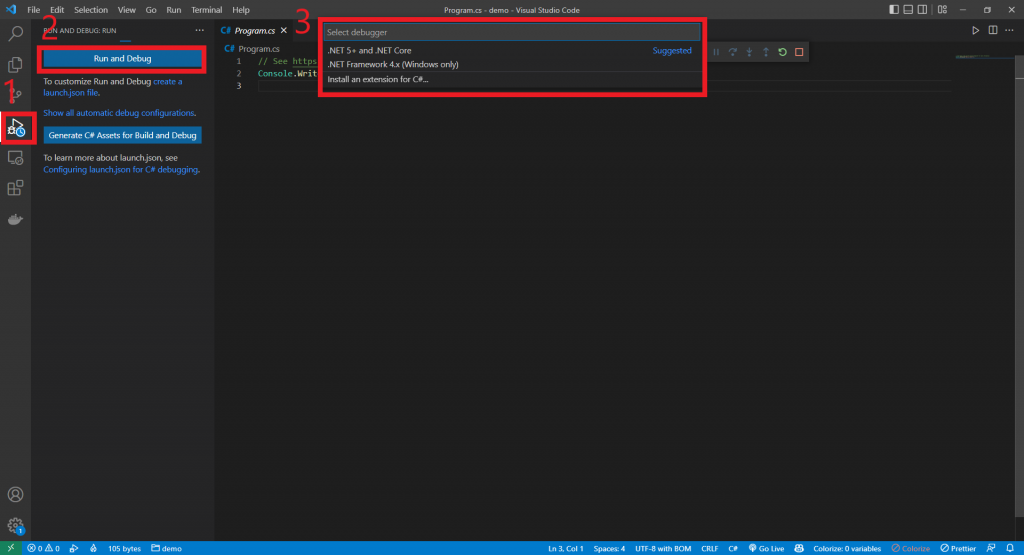Screen dimensions: 1024x555
Task: Open the File menu
Action: pyautogui.click(x=33, y=10)
